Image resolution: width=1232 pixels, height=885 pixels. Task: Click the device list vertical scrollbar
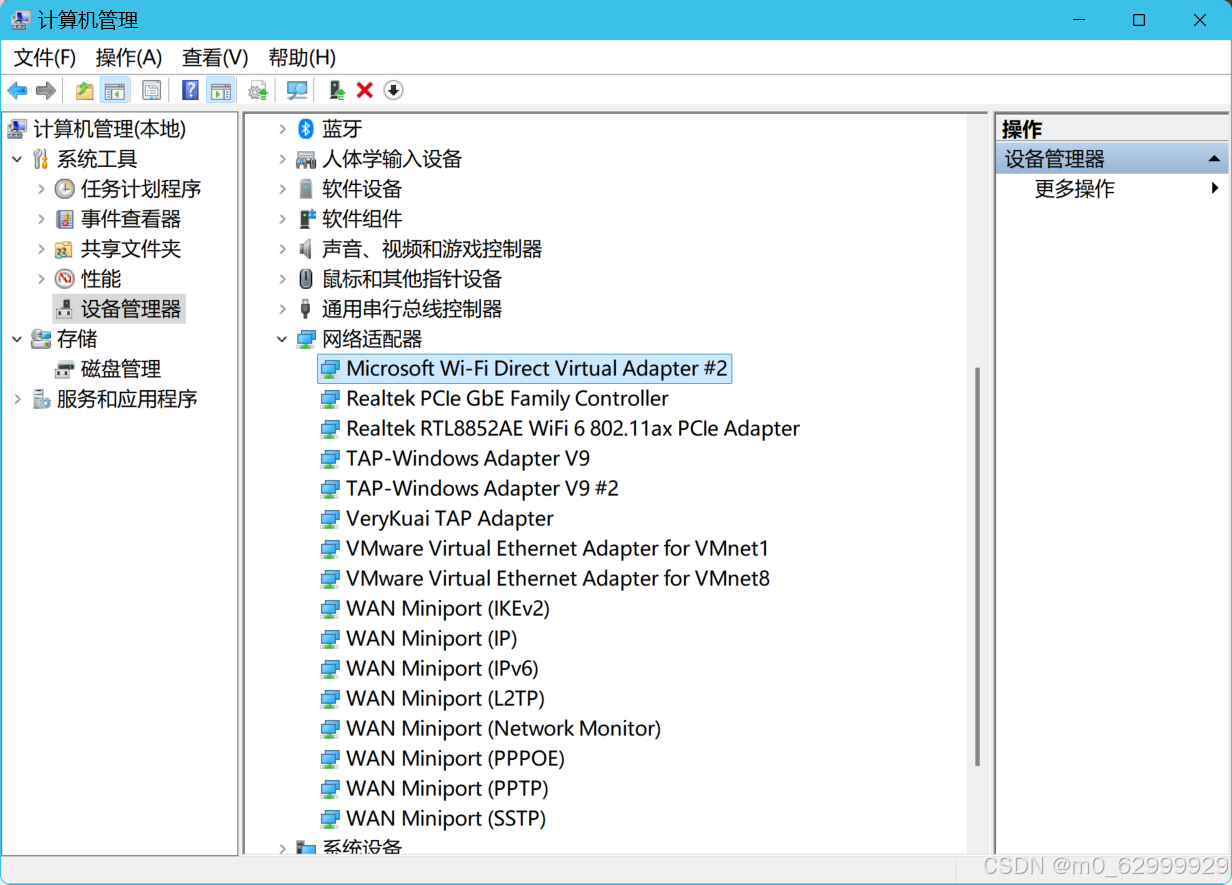point(977,567)
